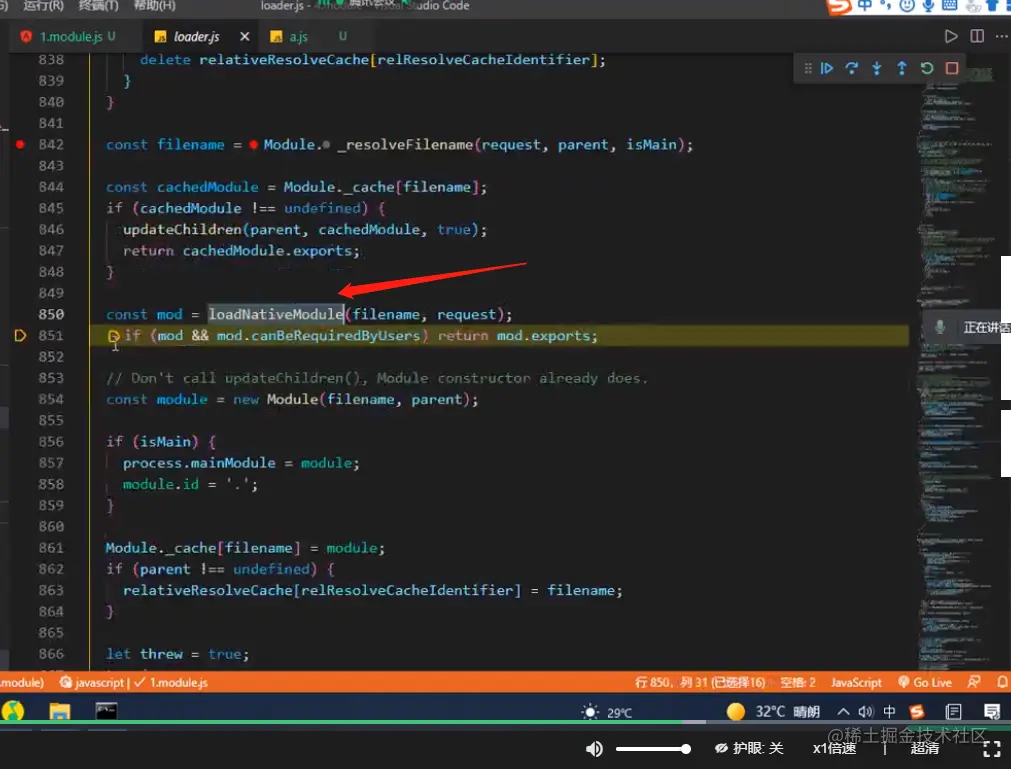Open the Sogou soft keyboard icon
The width and height of the screenshot is (1011, 769).
pyautogui.click(x=950, y=6)
